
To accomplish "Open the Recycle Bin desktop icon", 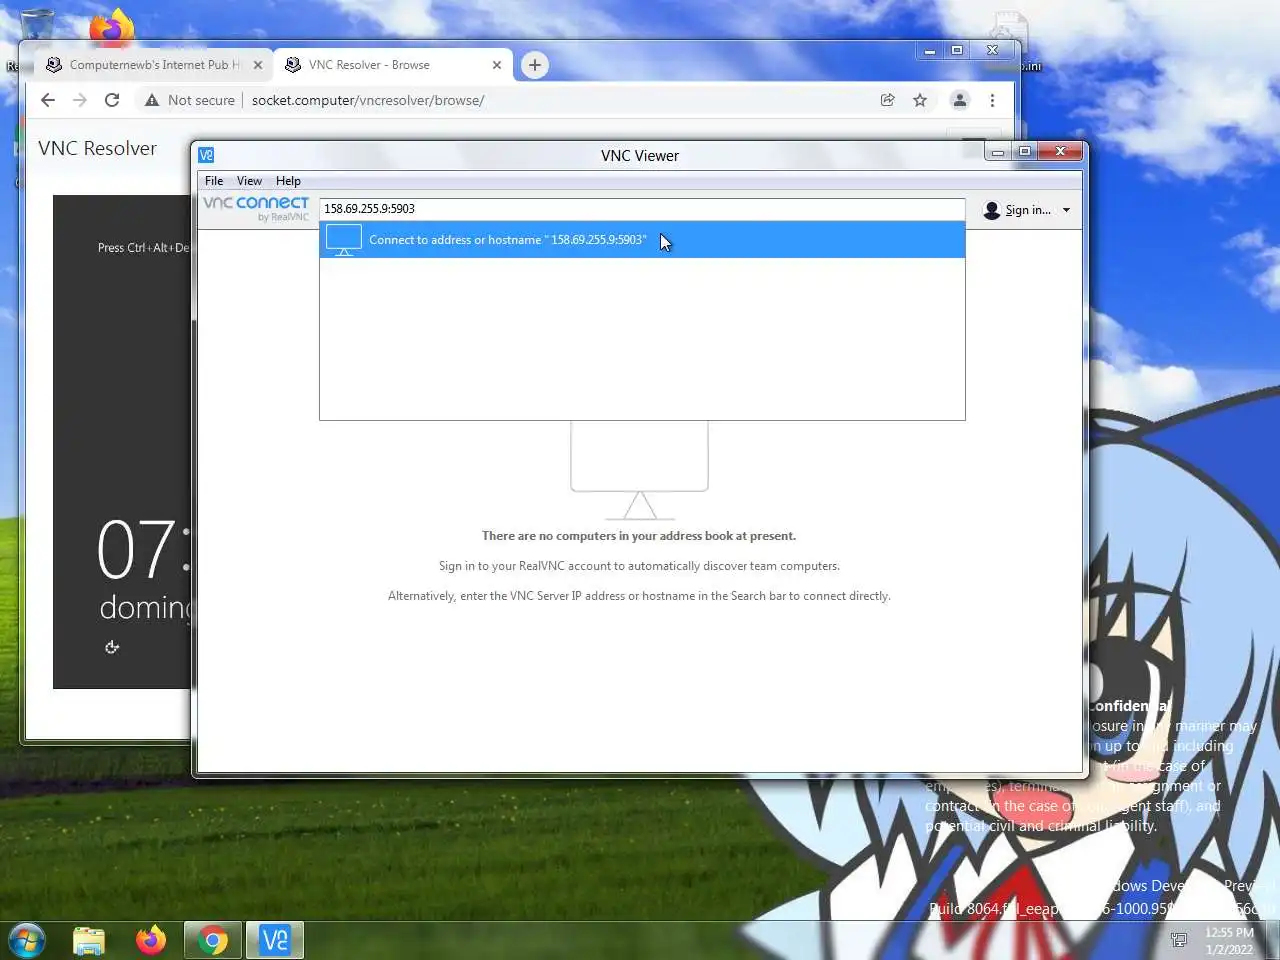I will (37, 27).
